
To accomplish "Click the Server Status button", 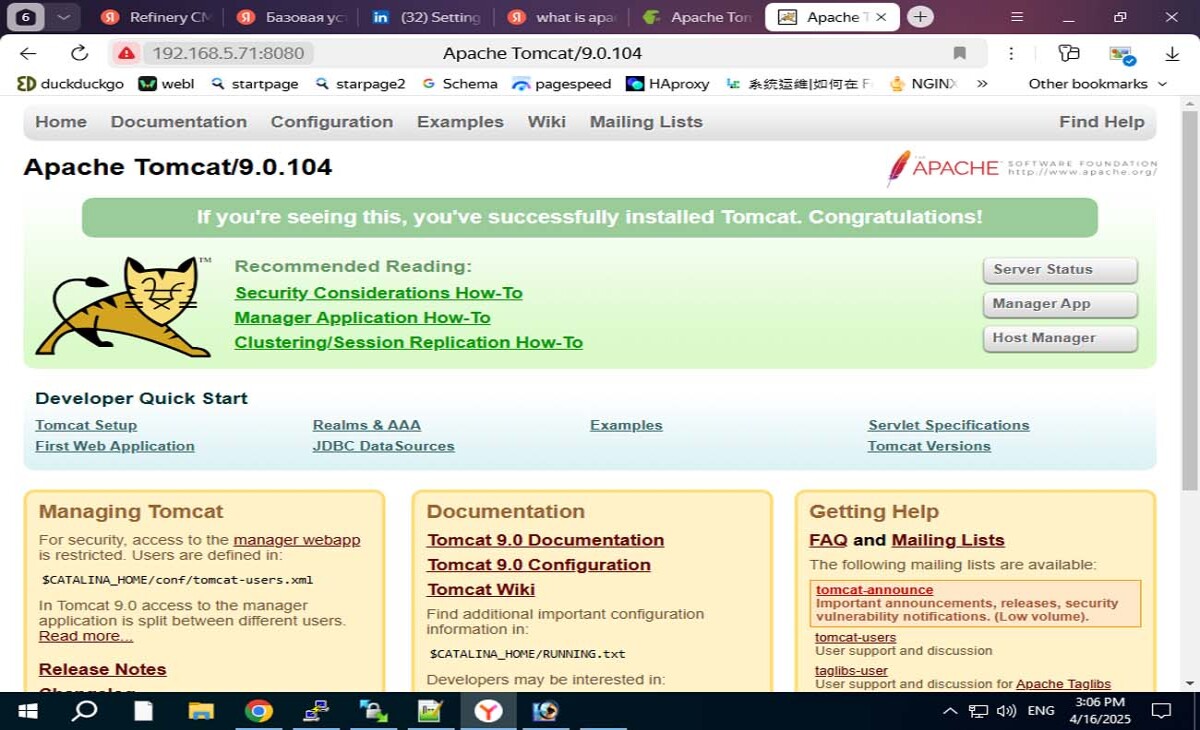I will [x=1060, y=270].
